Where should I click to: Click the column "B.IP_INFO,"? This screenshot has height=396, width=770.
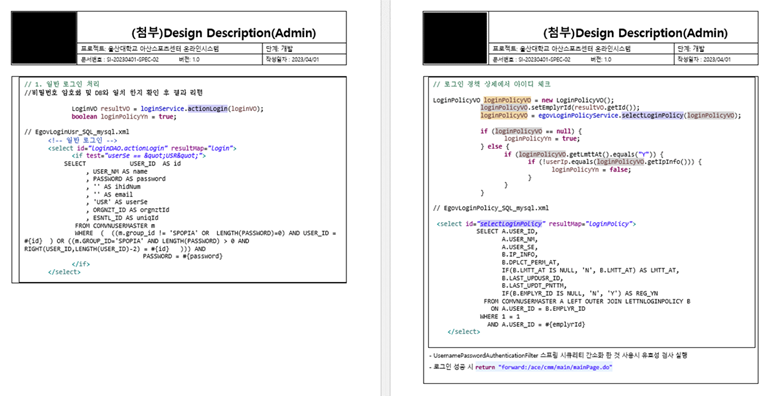520,255
